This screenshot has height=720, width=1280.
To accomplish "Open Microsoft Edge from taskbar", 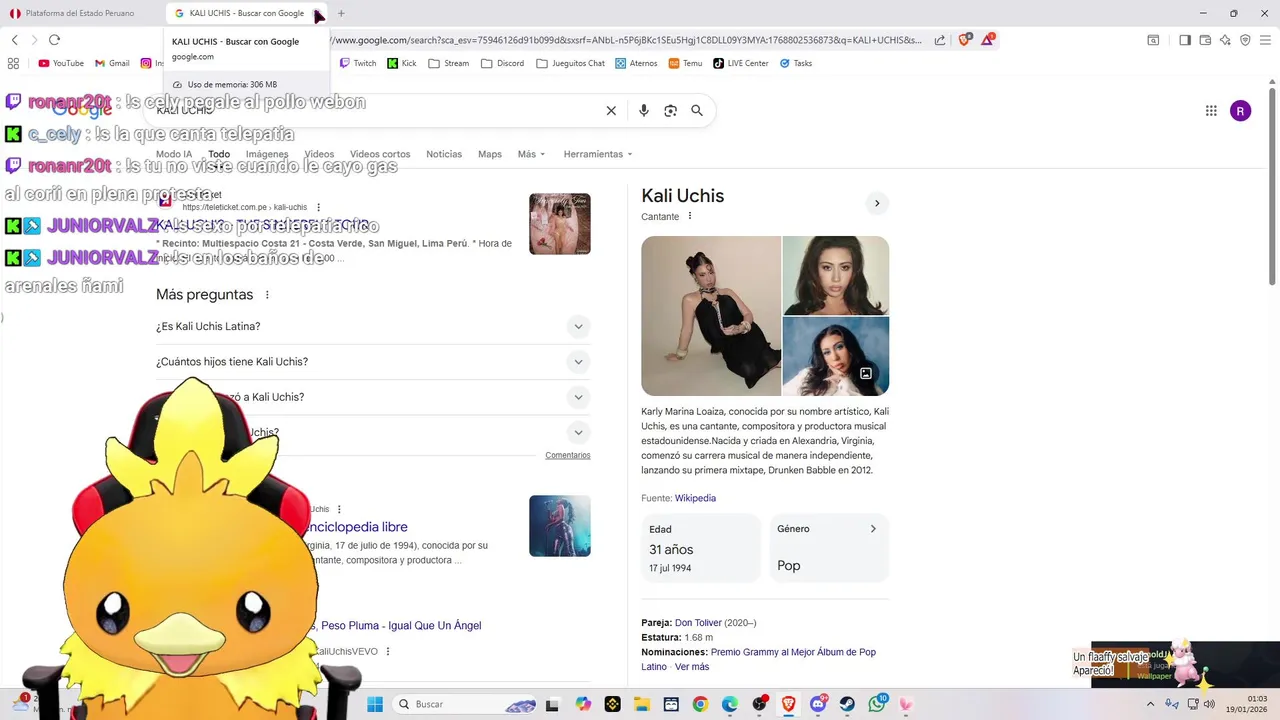I will (730, 704).
